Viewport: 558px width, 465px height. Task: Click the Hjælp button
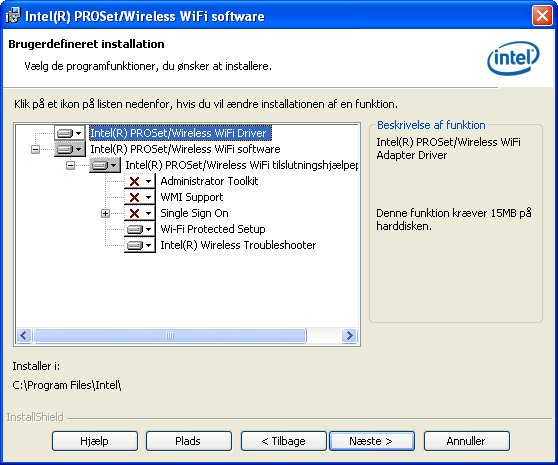click(x=95, y=441)
